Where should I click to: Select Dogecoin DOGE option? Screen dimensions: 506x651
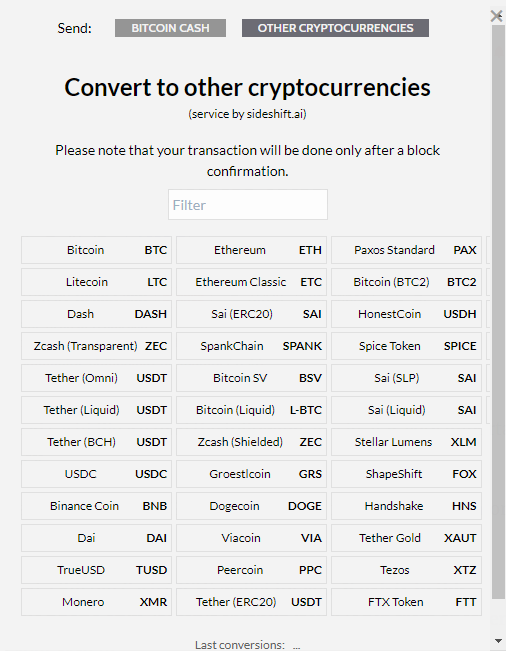[x=251, y=506]
